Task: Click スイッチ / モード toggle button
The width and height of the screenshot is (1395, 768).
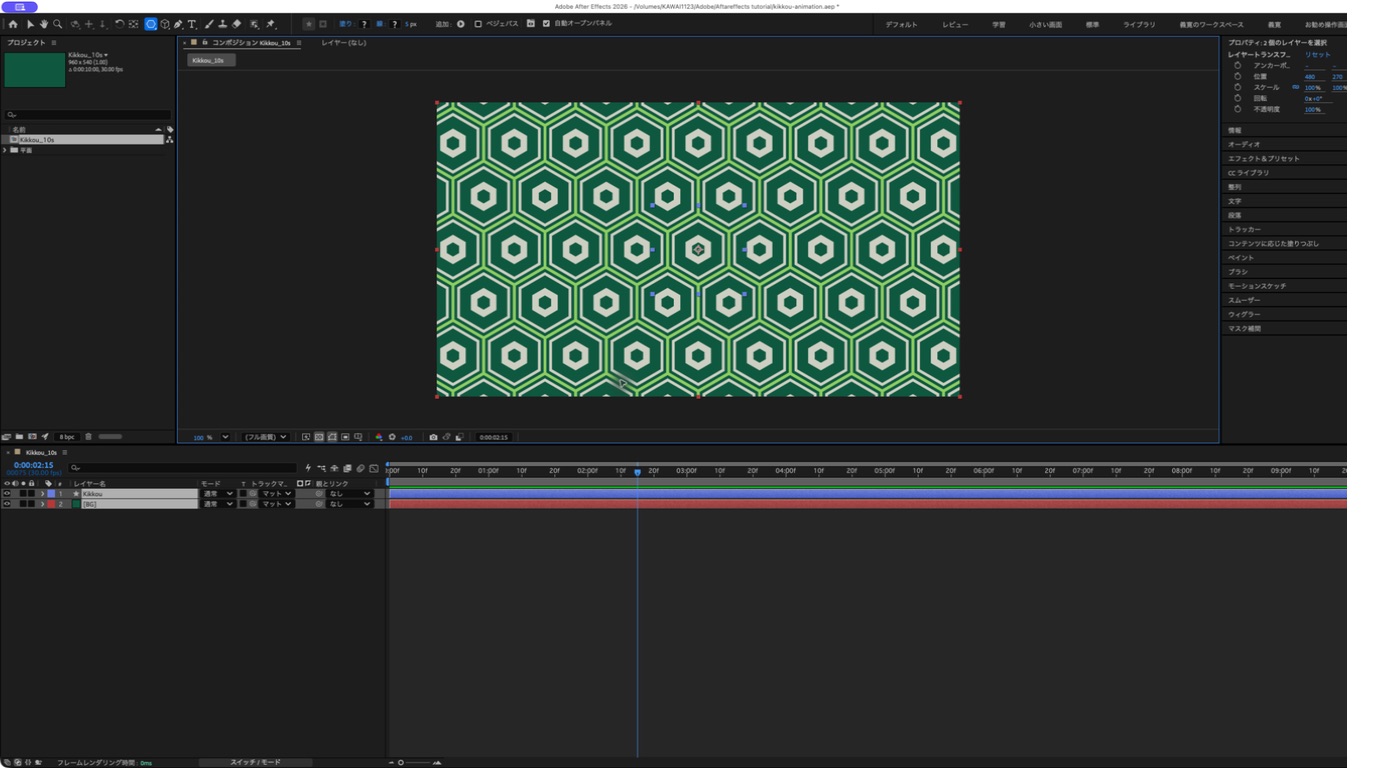Action: point(255,763)
